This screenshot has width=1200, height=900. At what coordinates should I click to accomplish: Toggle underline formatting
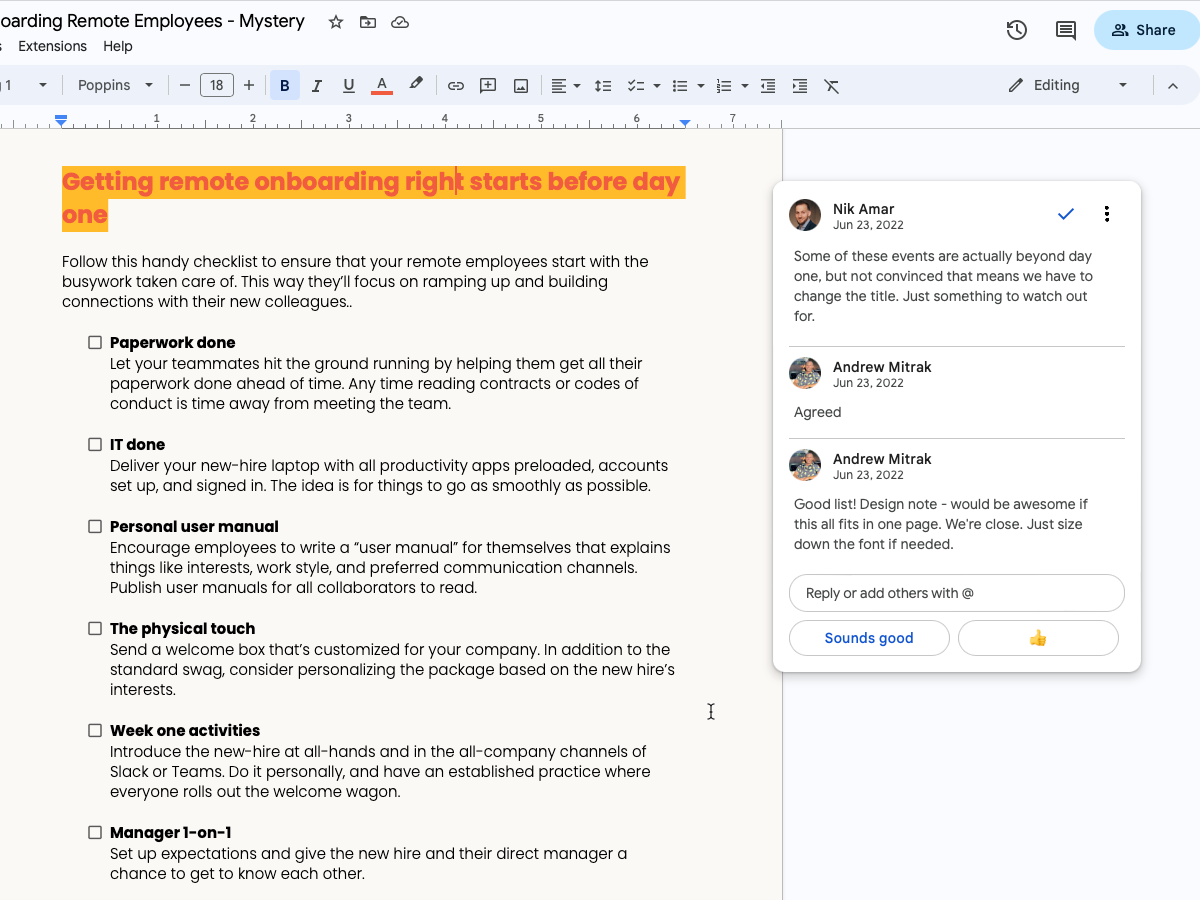coord(349,86)
